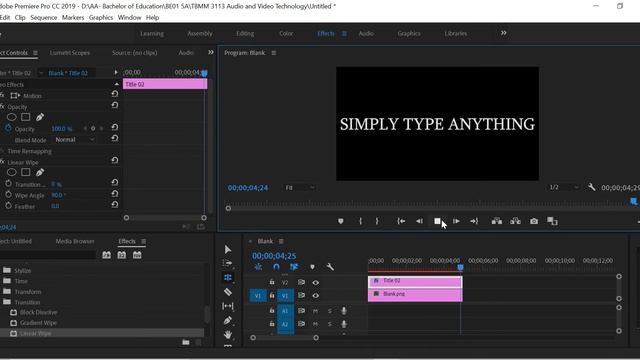
Task: Open Program monitor panel menu
Action: [273, 53]
